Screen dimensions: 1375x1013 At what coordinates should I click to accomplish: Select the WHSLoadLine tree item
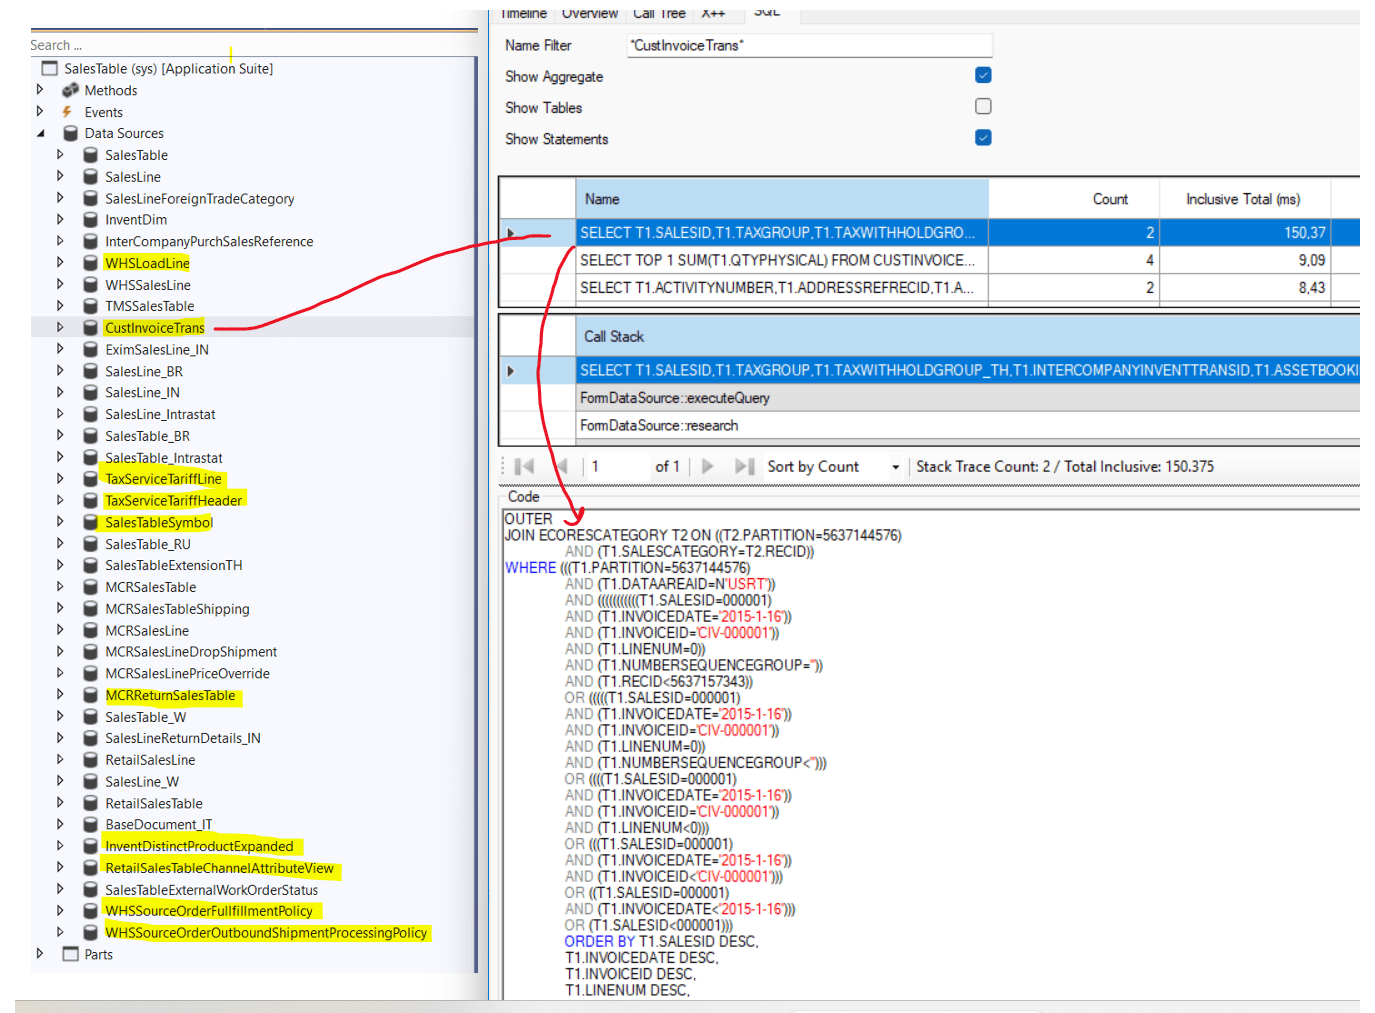147,263
